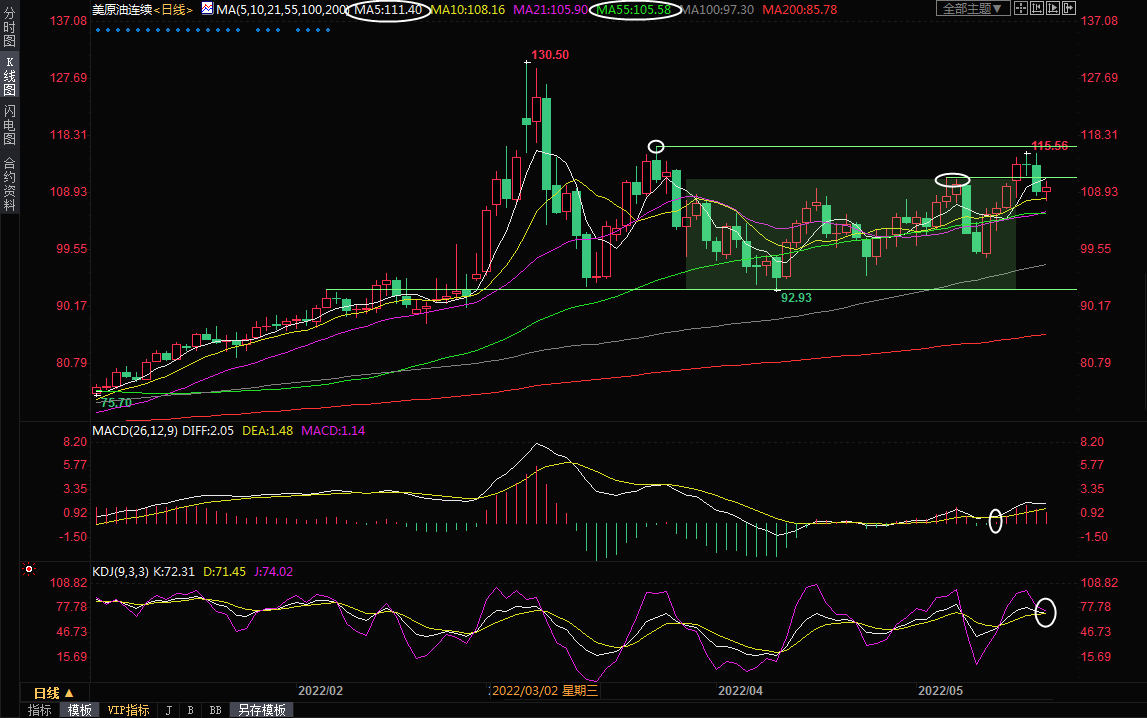The width and height of the screenshot is (1147, 718).
Task: Click the chart playback icon at top right
Action: click(x=1054, y=9)
